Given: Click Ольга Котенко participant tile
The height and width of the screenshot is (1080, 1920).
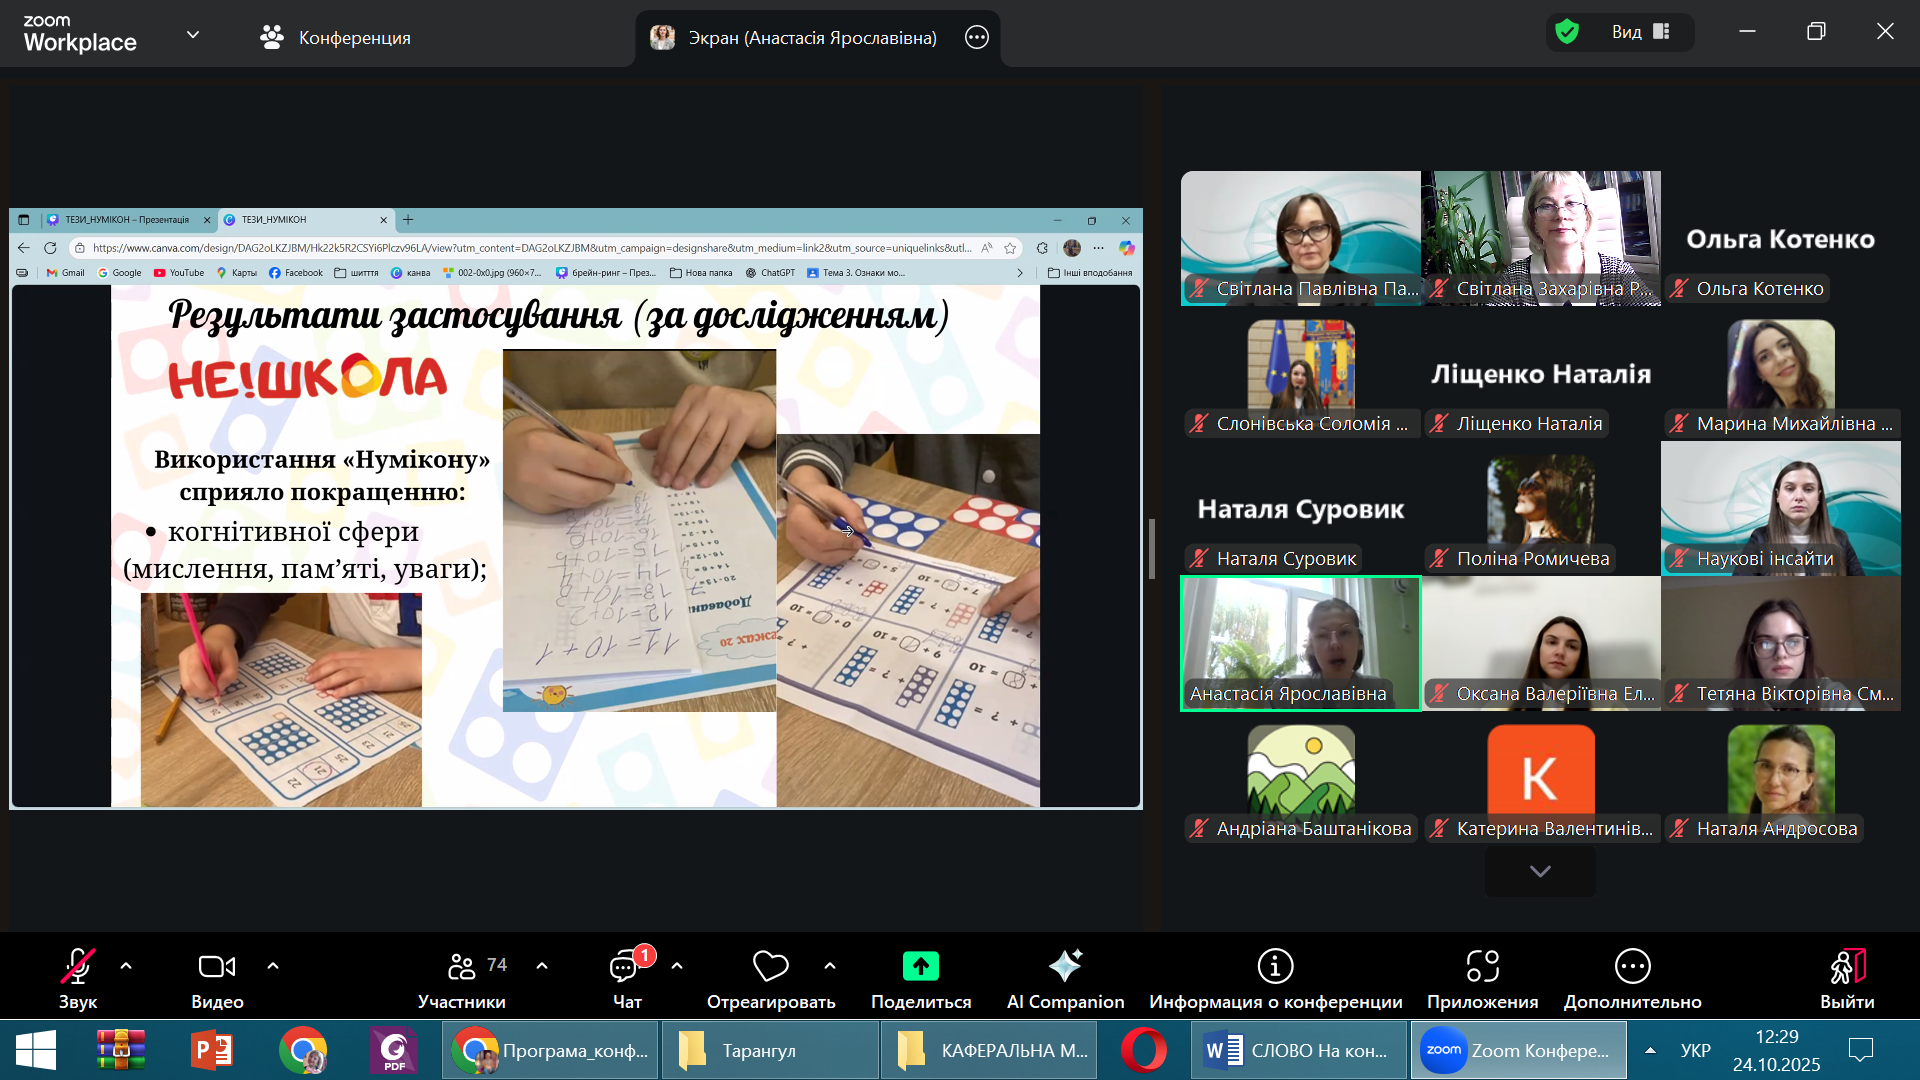Looking at the screenshot, I should 1781,238.
